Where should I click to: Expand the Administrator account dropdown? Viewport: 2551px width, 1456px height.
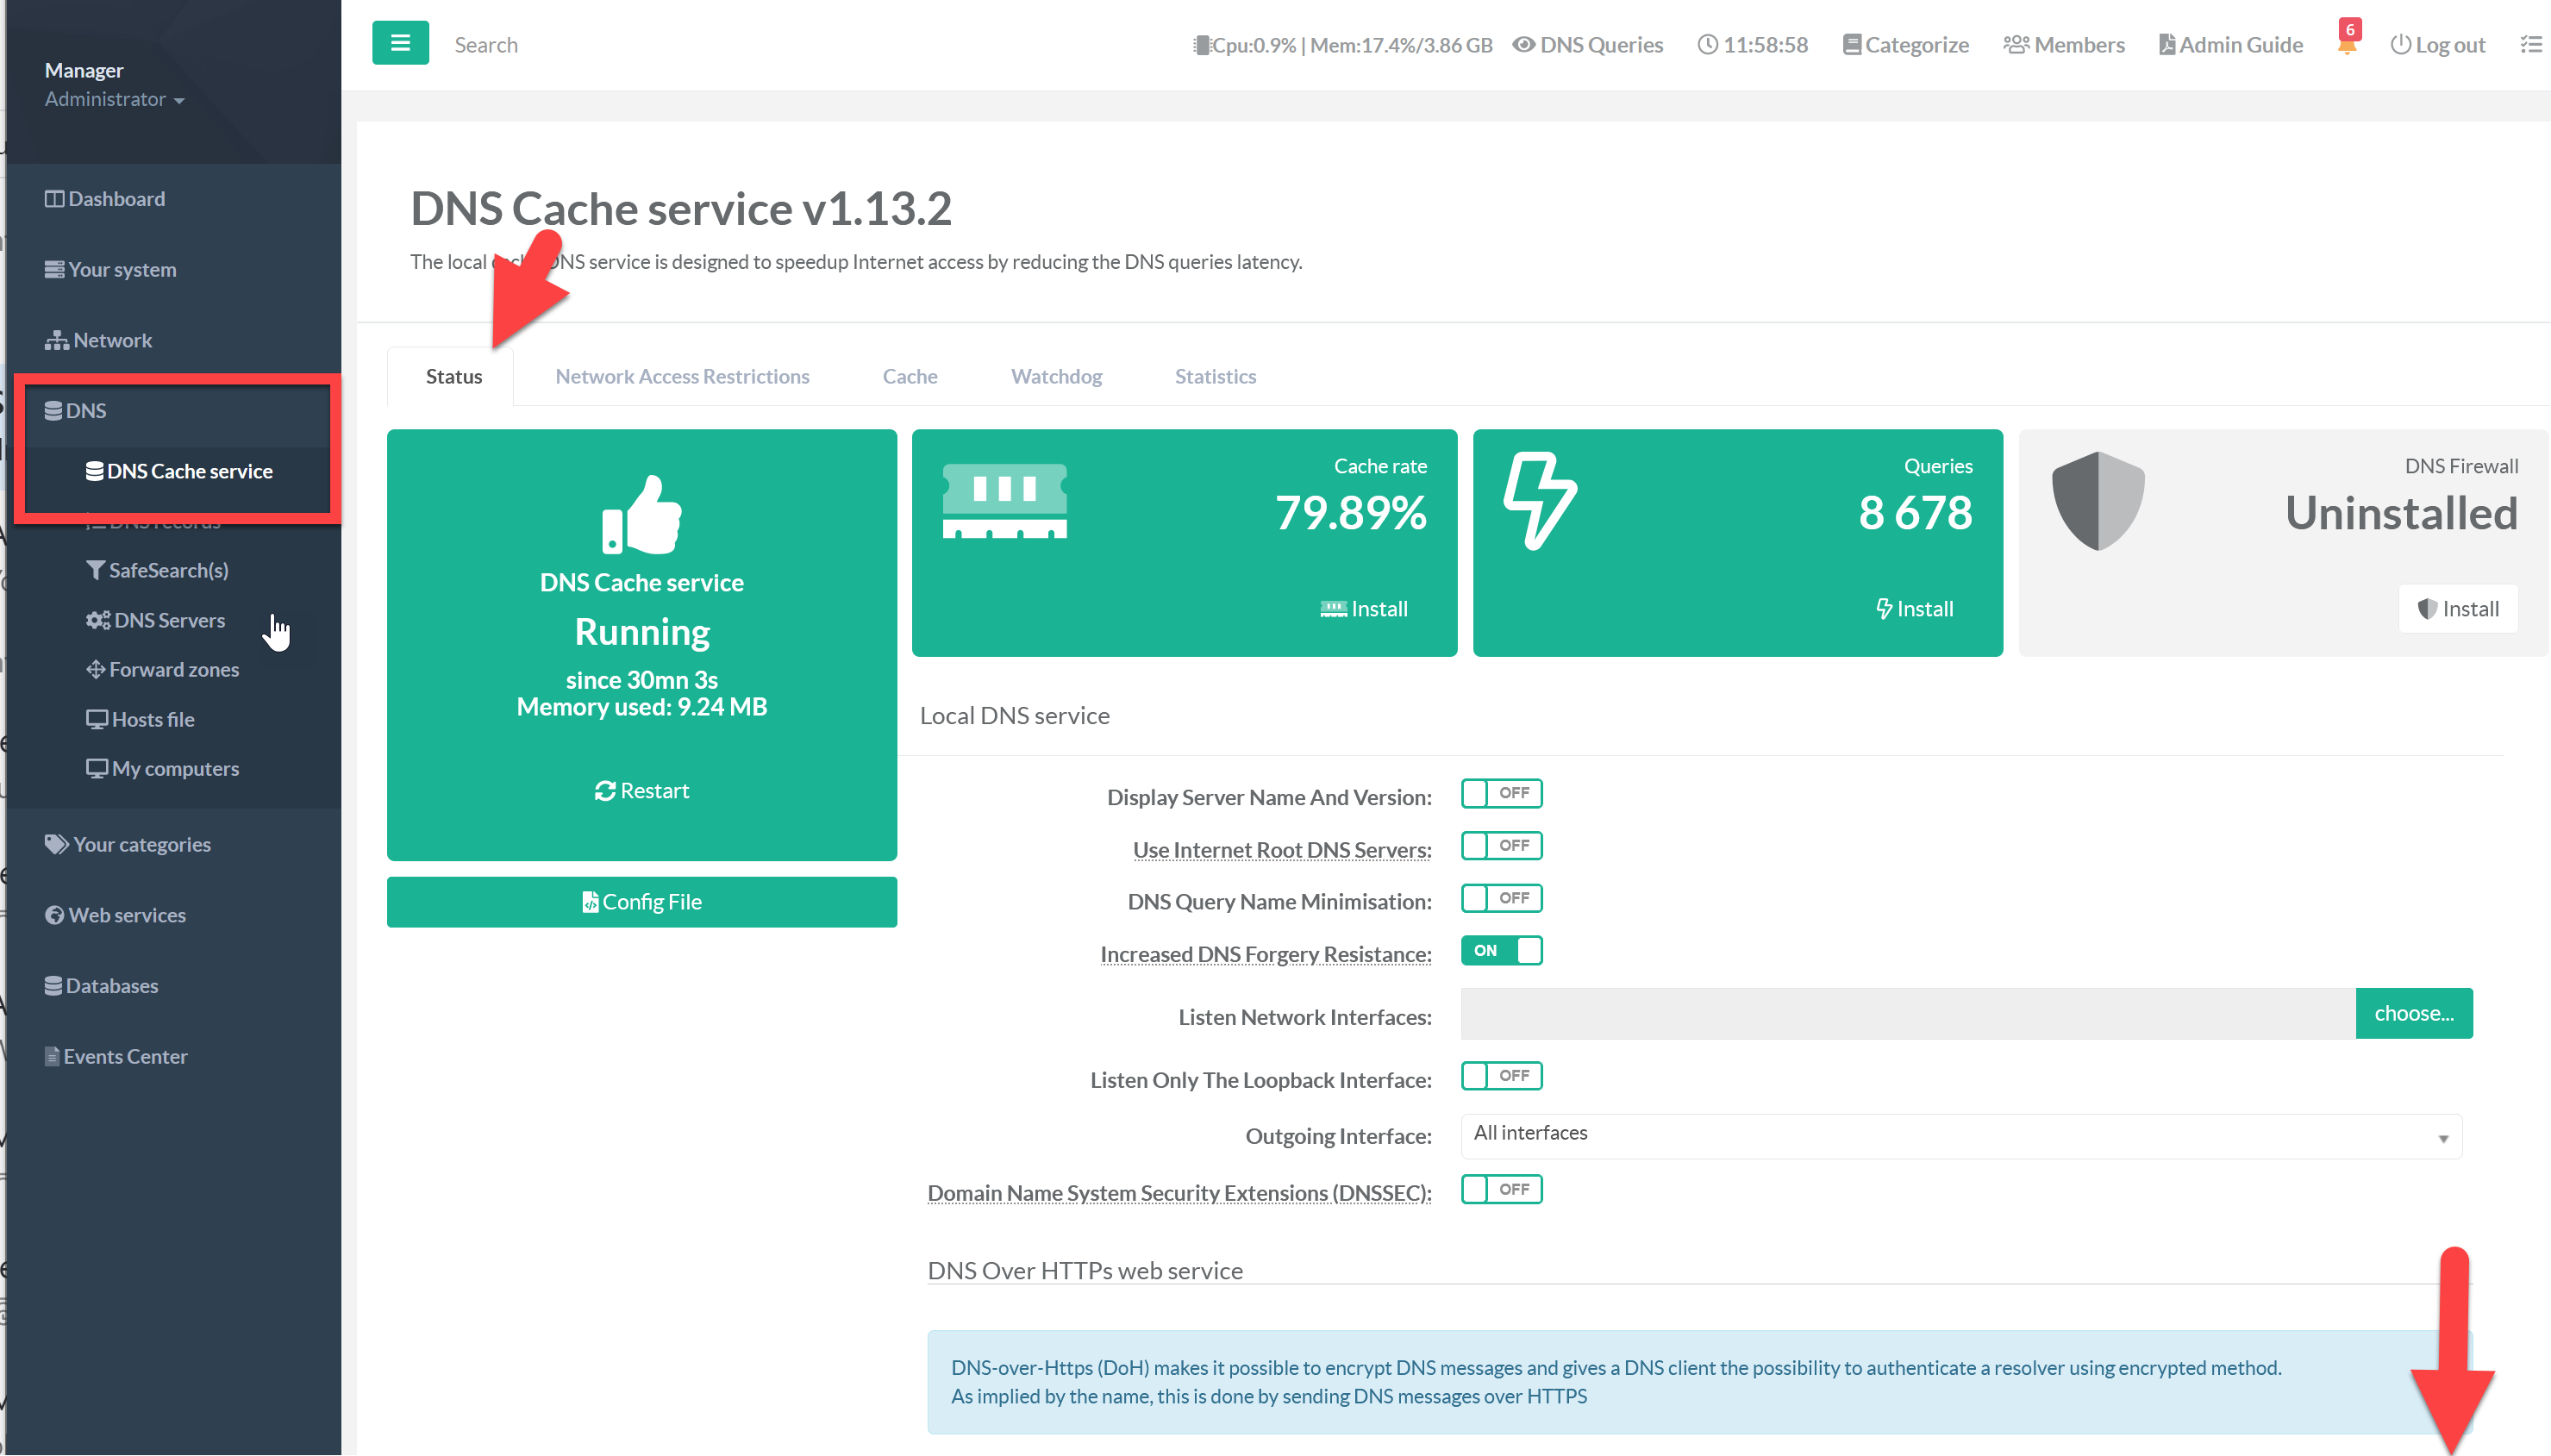[114, 99]
